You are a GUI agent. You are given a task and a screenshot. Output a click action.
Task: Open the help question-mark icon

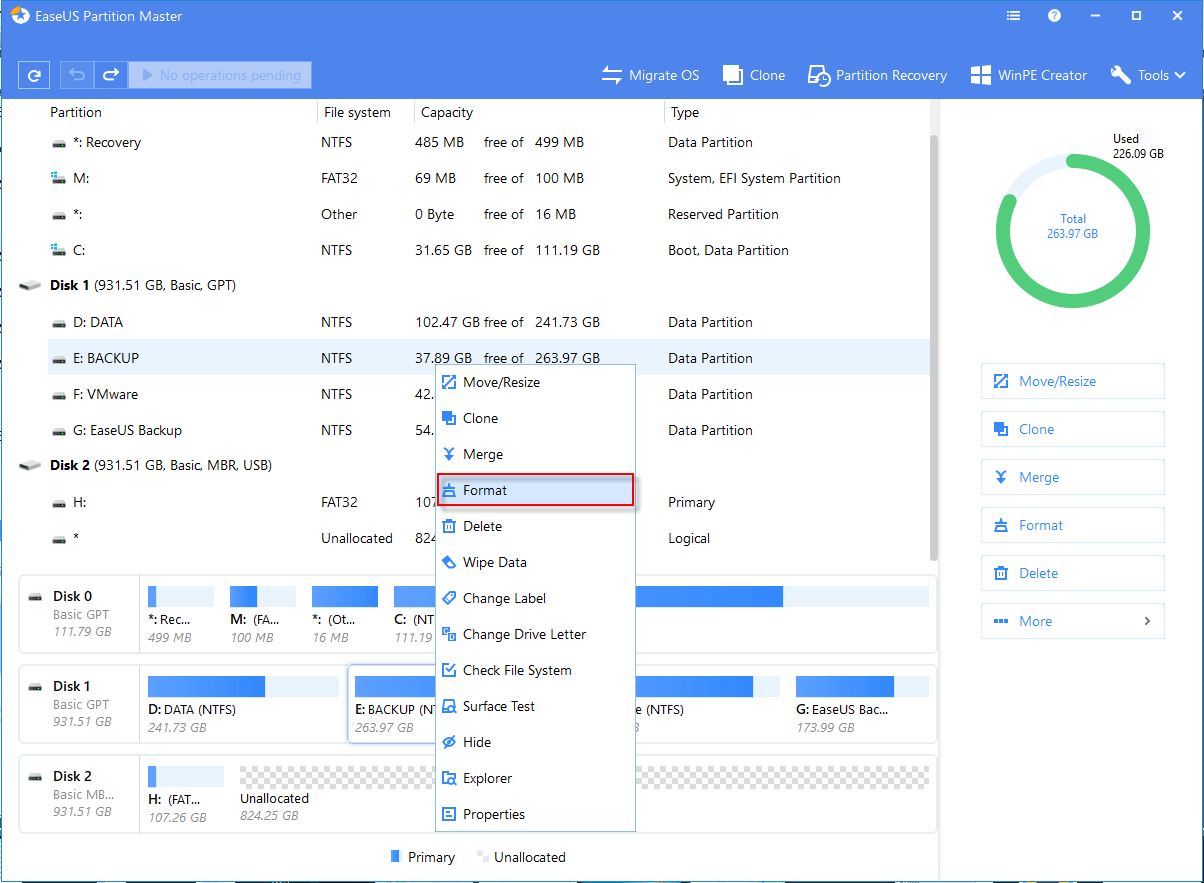coord(1054,16)
